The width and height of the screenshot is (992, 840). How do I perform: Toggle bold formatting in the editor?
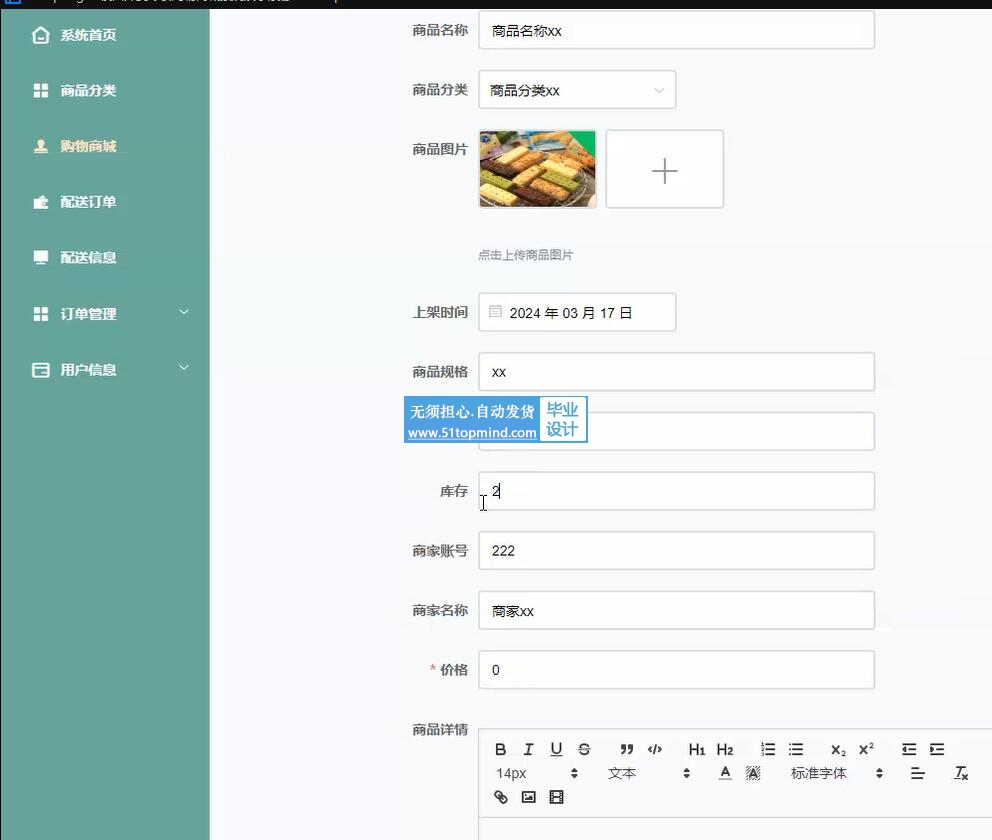pos(500,749)
